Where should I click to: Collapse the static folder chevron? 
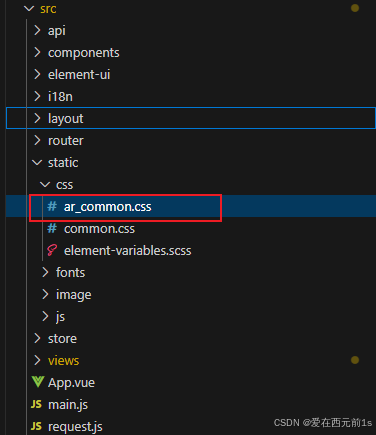(x=37, y=162)
